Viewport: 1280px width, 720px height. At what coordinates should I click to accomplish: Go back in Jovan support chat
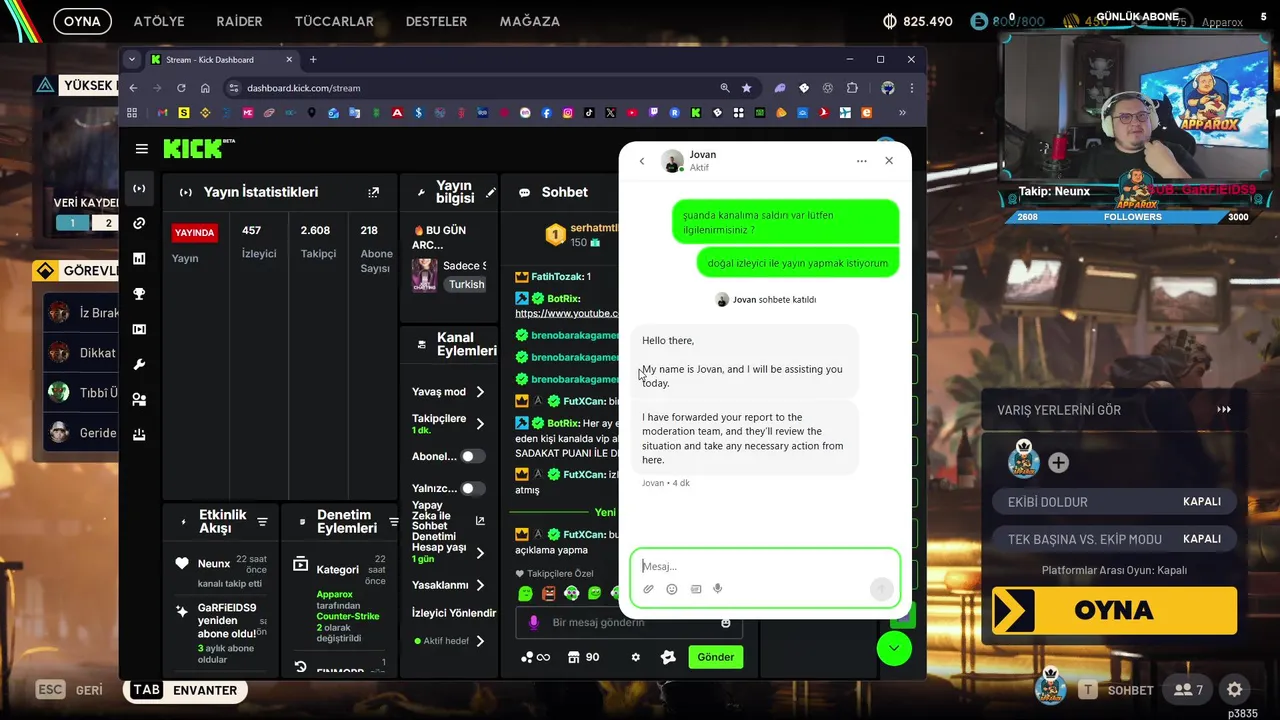point(642,161)
